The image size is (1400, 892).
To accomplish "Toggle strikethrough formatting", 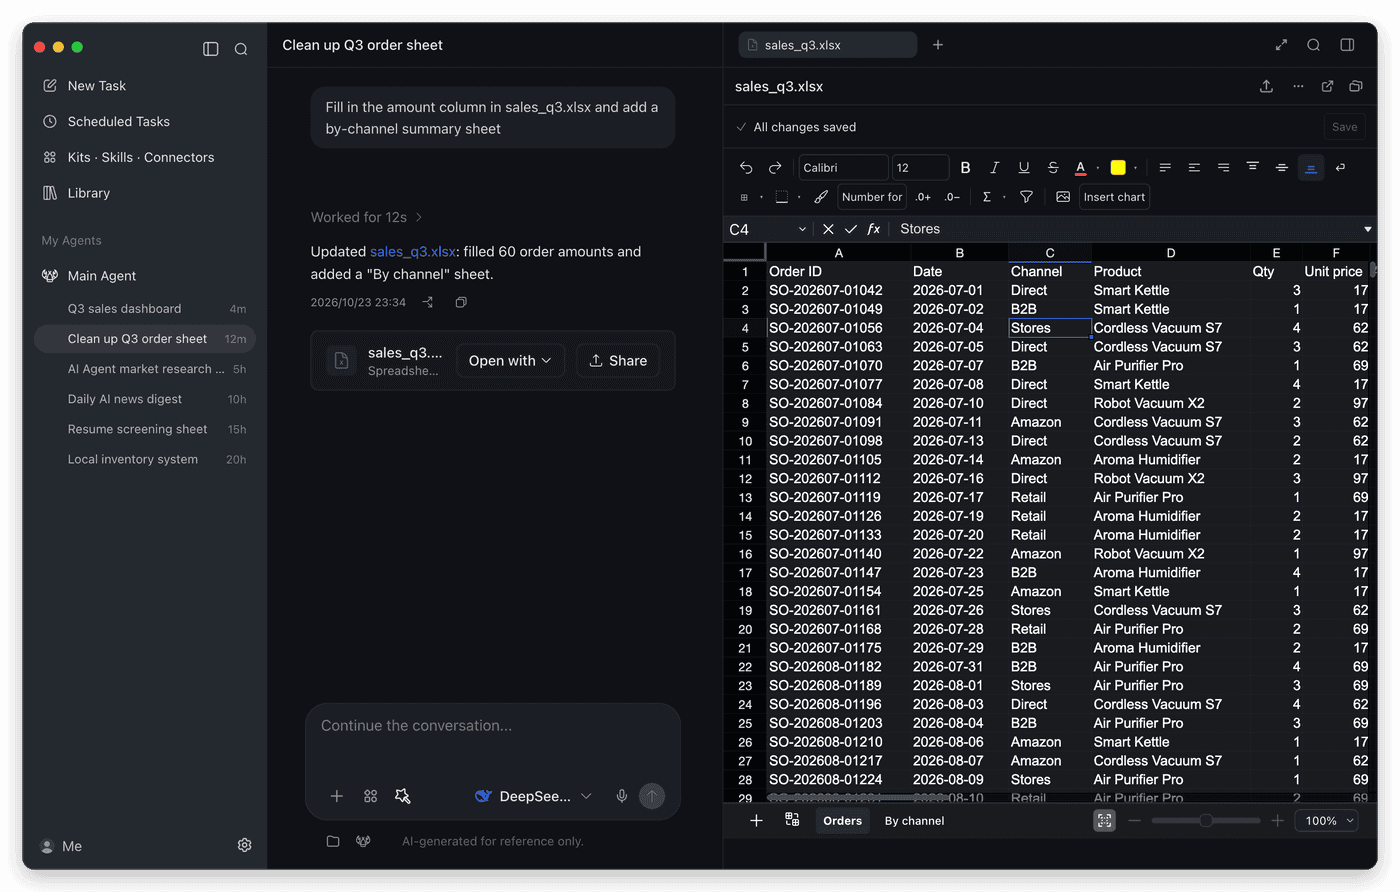I will point(1052,168).
